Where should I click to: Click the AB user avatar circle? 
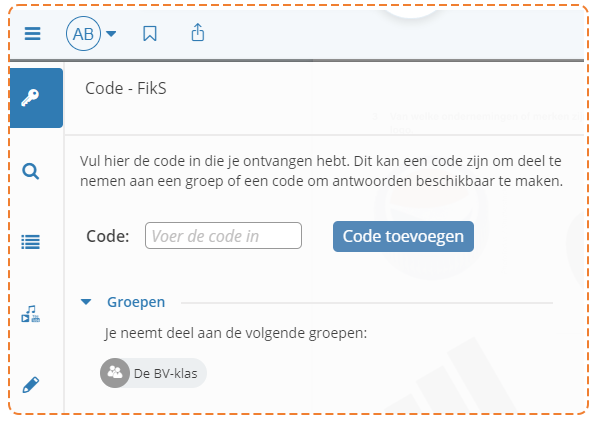pos(83,34)
